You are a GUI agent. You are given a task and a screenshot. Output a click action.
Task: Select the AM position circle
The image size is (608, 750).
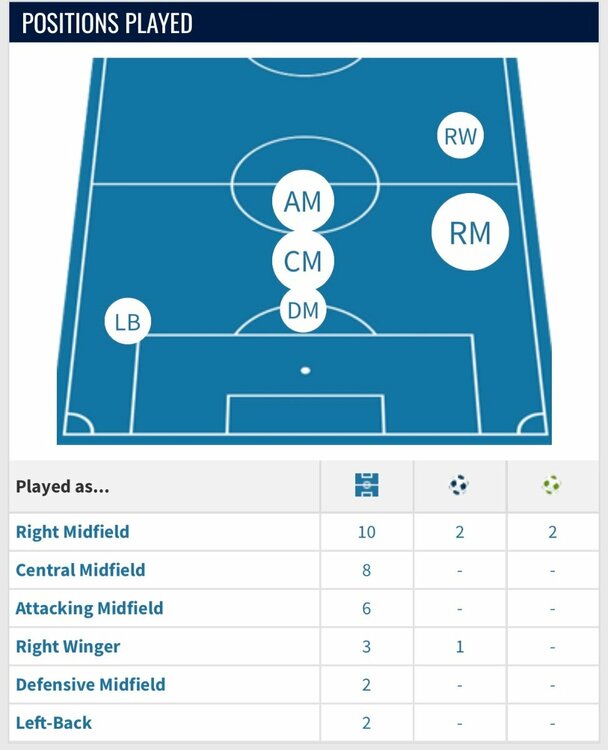(302, 202)
